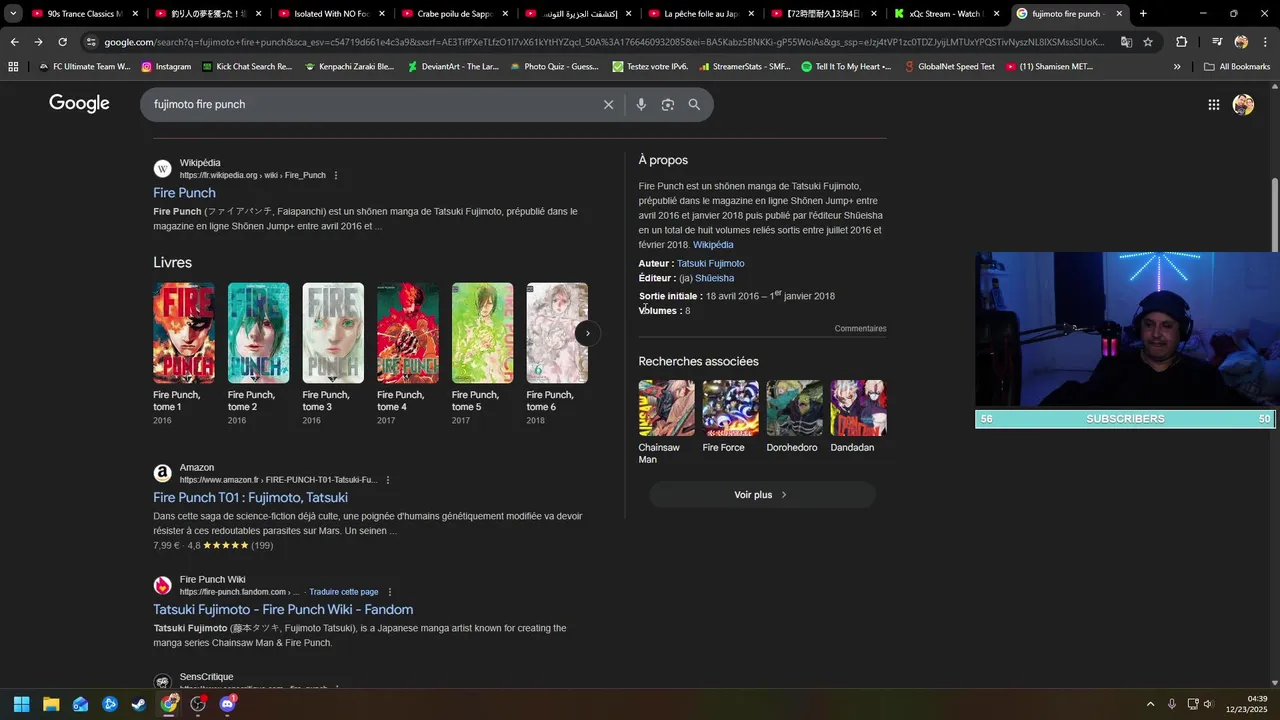This screenshot has width=1280, height=720.
Task: Show the next books in the Livres carousel
Action: click(x=588, y=333)
